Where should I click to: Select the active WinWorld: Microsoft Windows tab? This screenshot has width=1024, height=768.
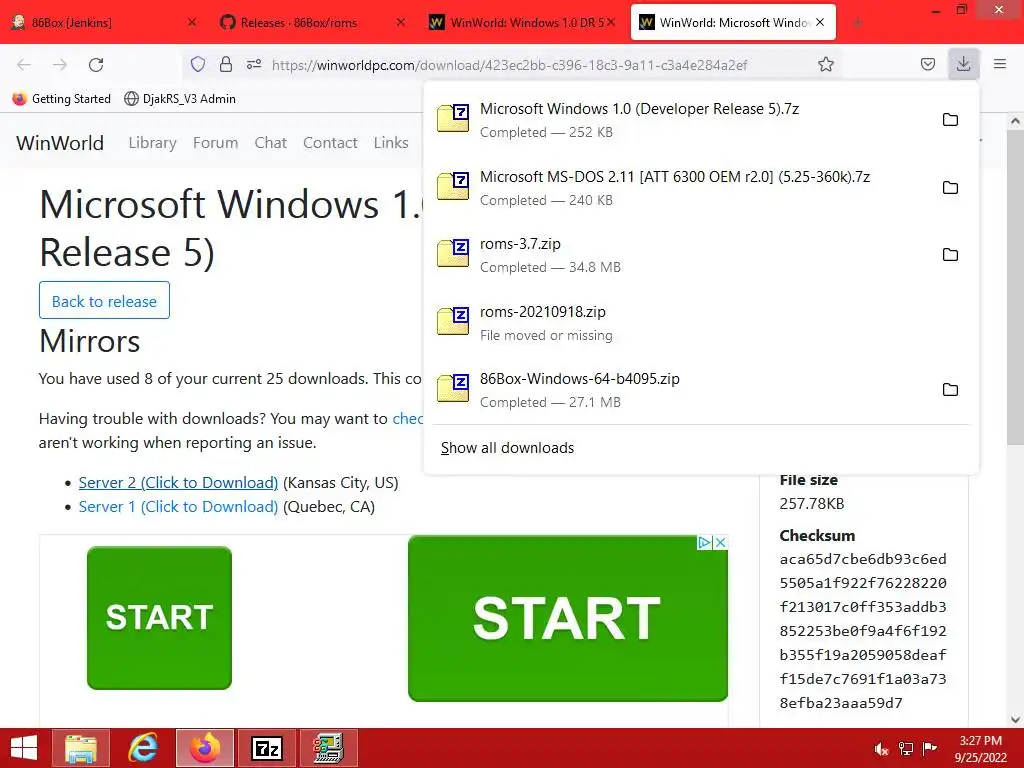point(733,23)
